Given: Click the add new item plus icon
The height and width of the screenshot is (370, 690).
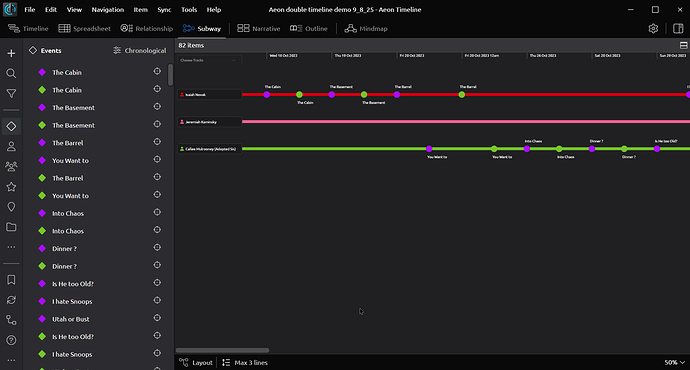Looking at the screenshot, I should tap(11, 53).
